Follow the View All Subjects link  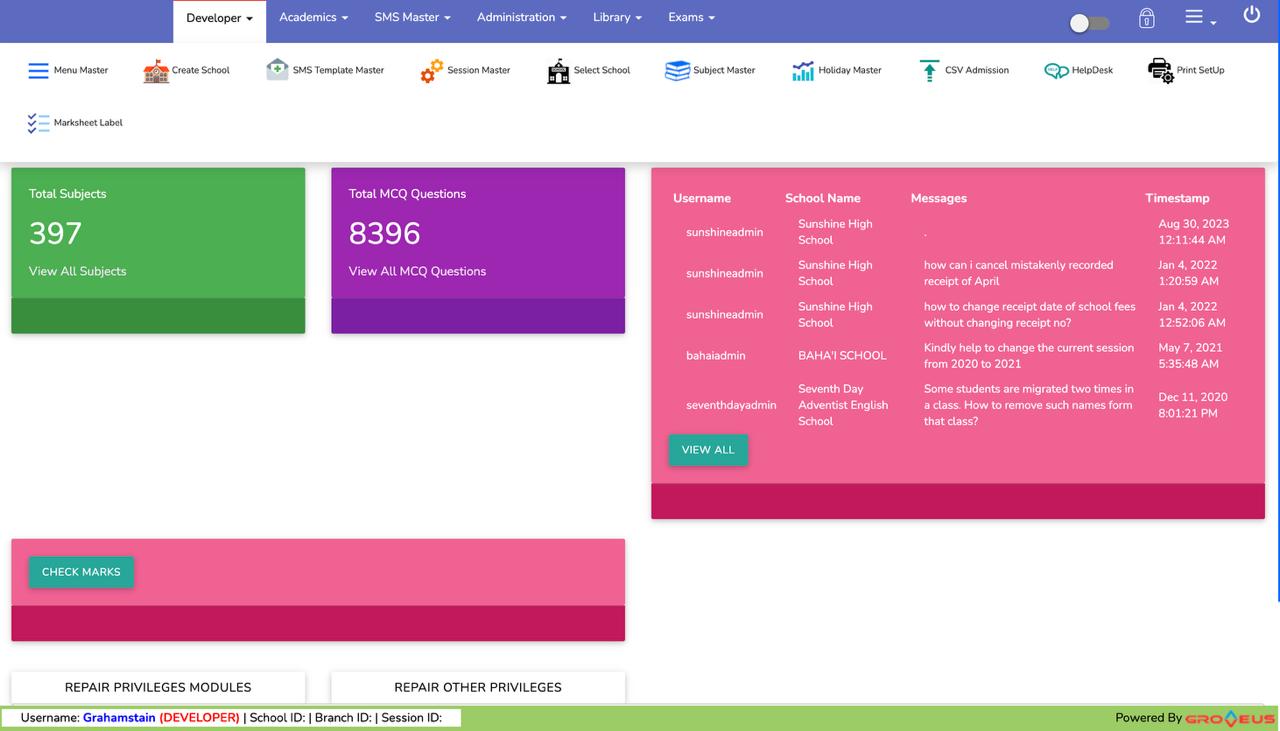click(x=78, y=271)
